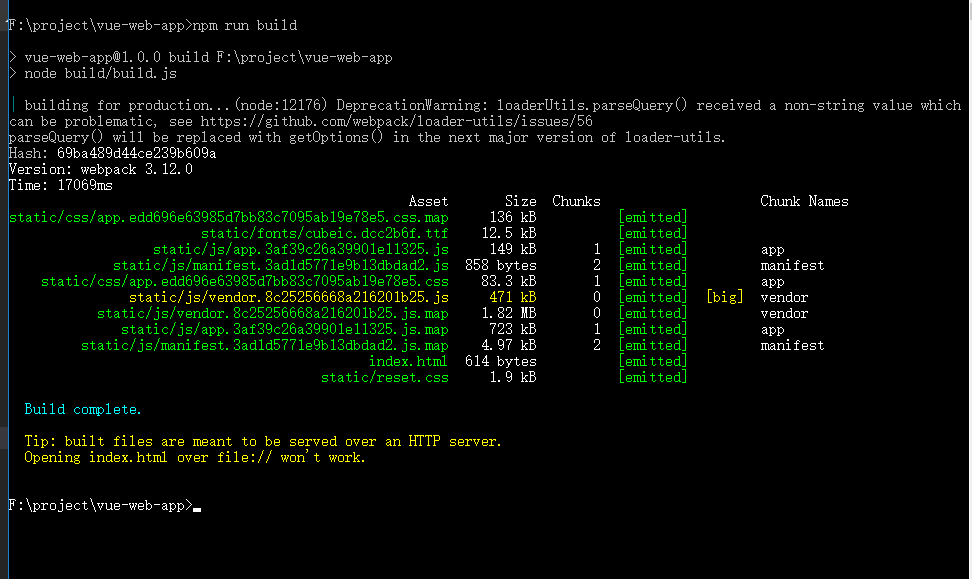The image size is (972, 579).
Task: Click the bottom command prompt cursor
Action: pyautogui.click(x=197, y=510)
